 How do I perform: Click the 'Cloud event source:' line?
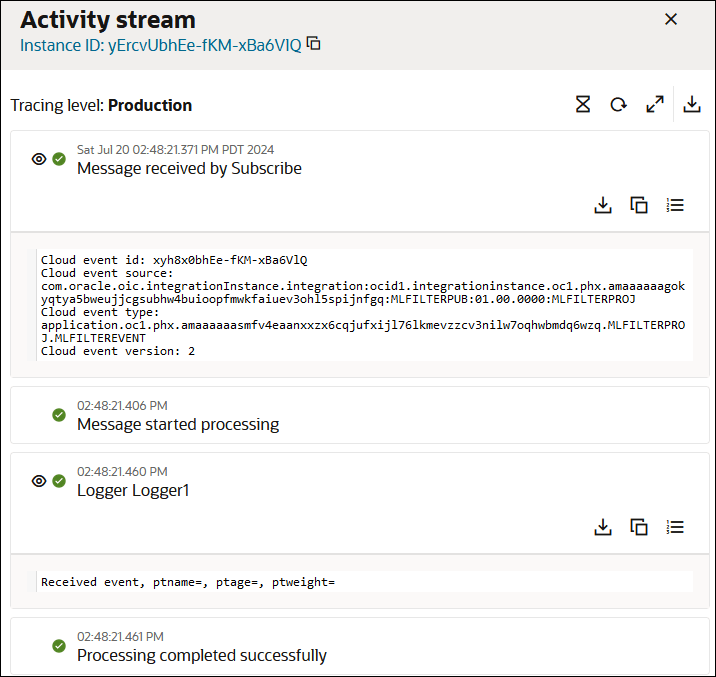[x=107, y=273]
